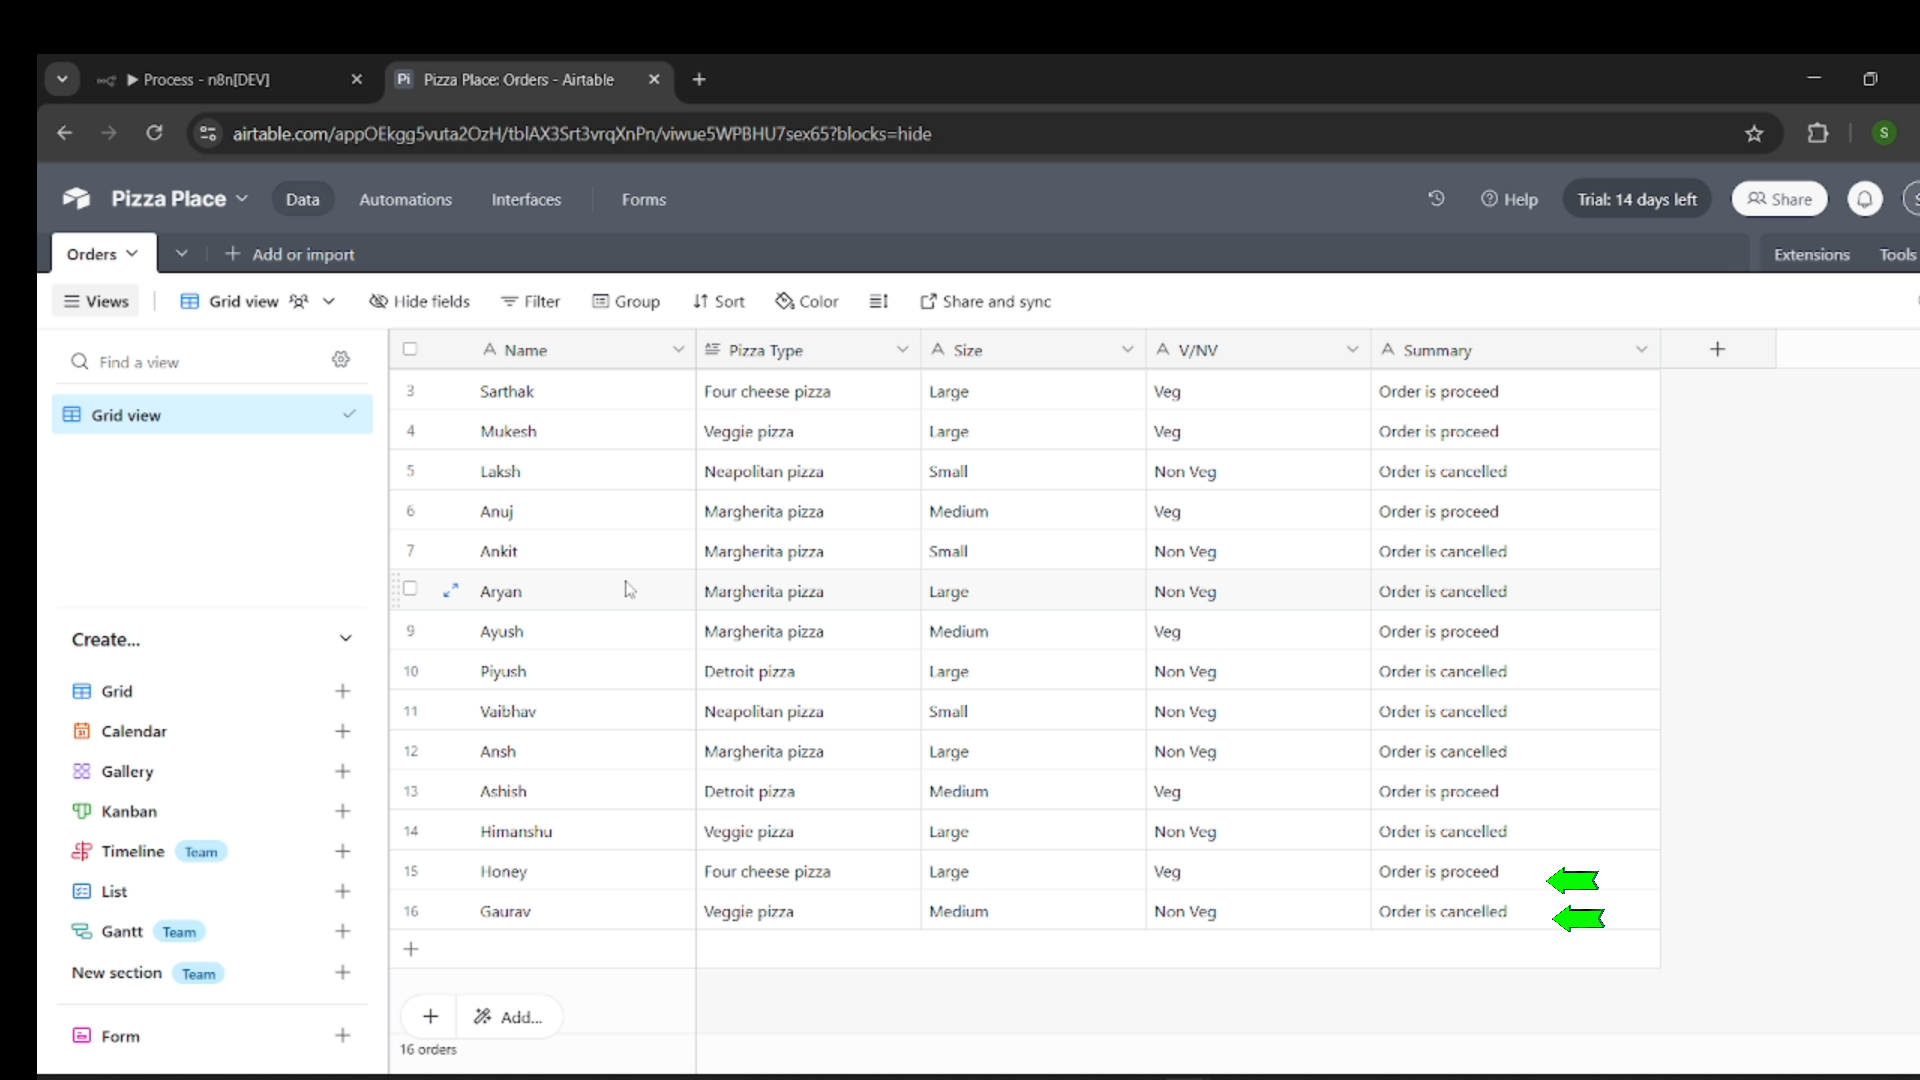Open the Color tool in the toolbar
The width and height of the screenshot is (1920, 1080).
click(807, 301)
